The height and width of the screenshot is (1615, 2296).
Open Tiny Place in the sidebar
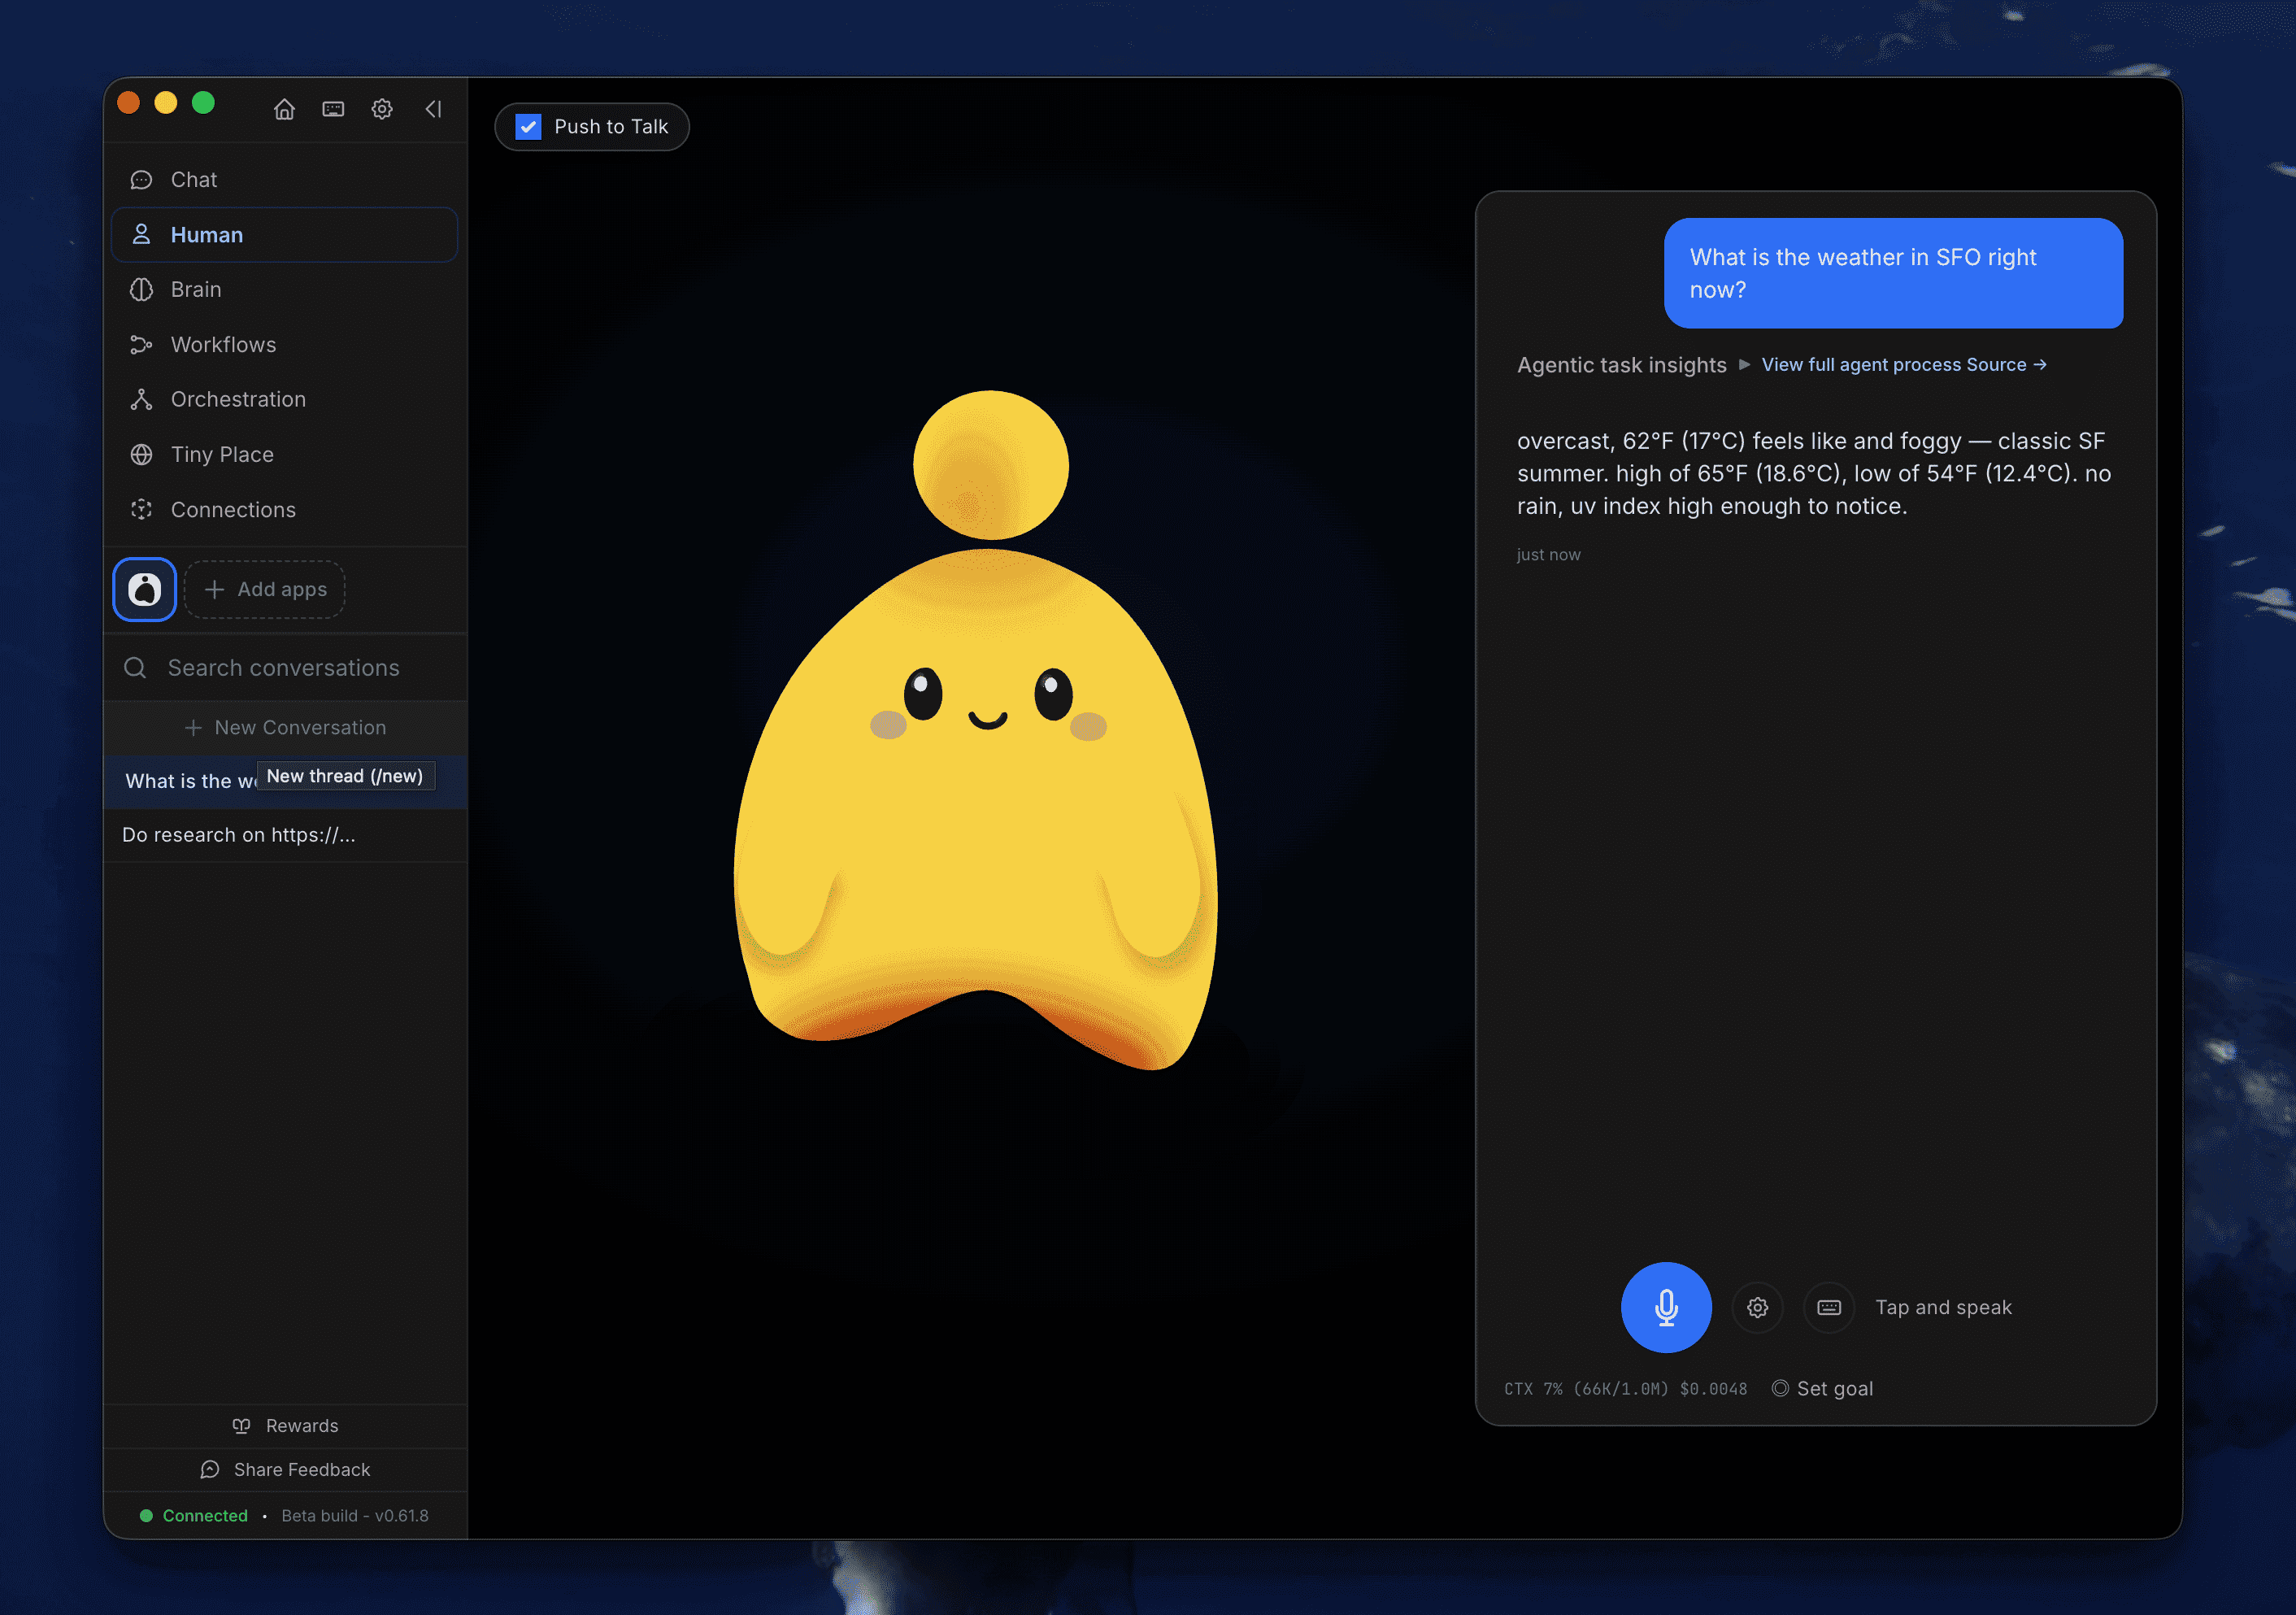pyautogui.click(x=284, y=454)
